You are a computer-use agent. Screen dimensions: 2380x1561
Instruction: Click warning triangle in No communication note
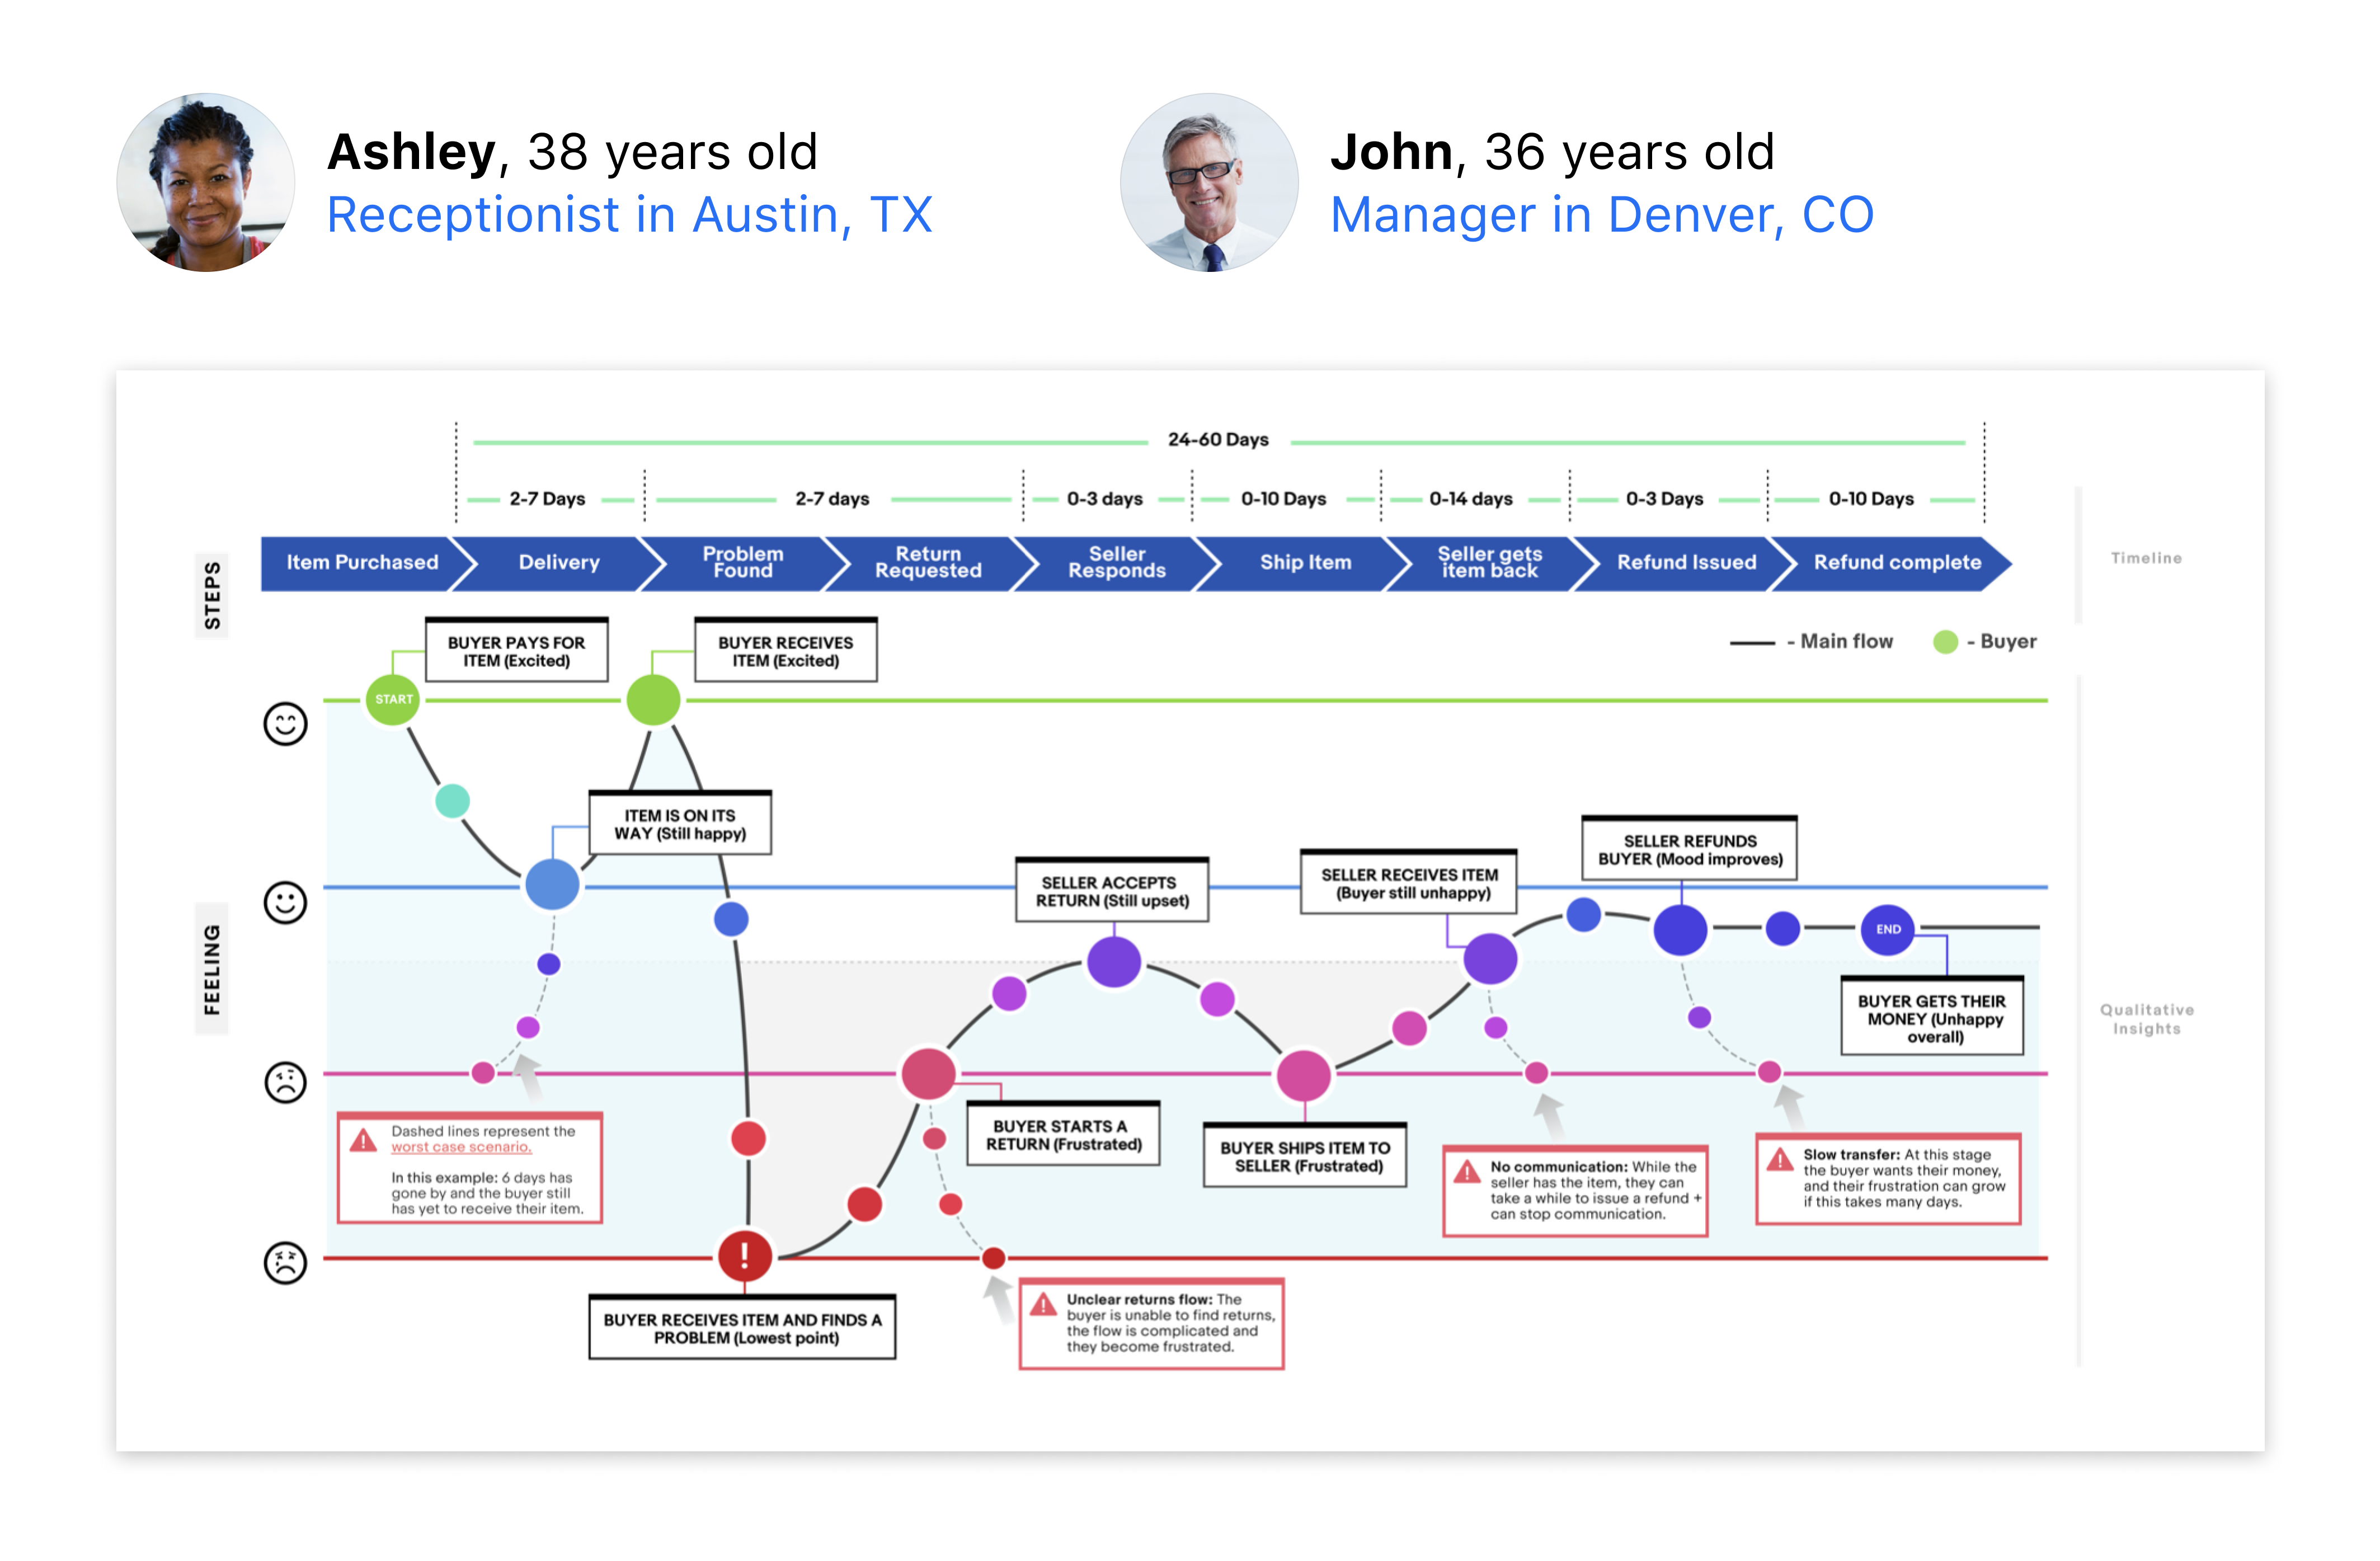coord(1466,1172)
